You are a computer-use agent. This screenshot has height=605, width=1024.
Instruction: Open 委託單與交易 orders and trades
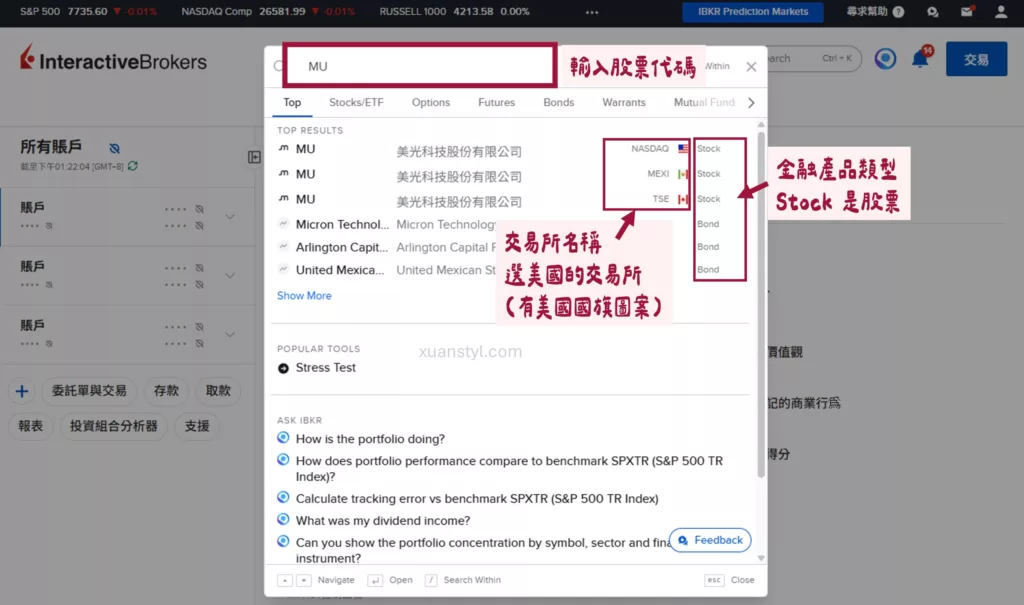89,391
